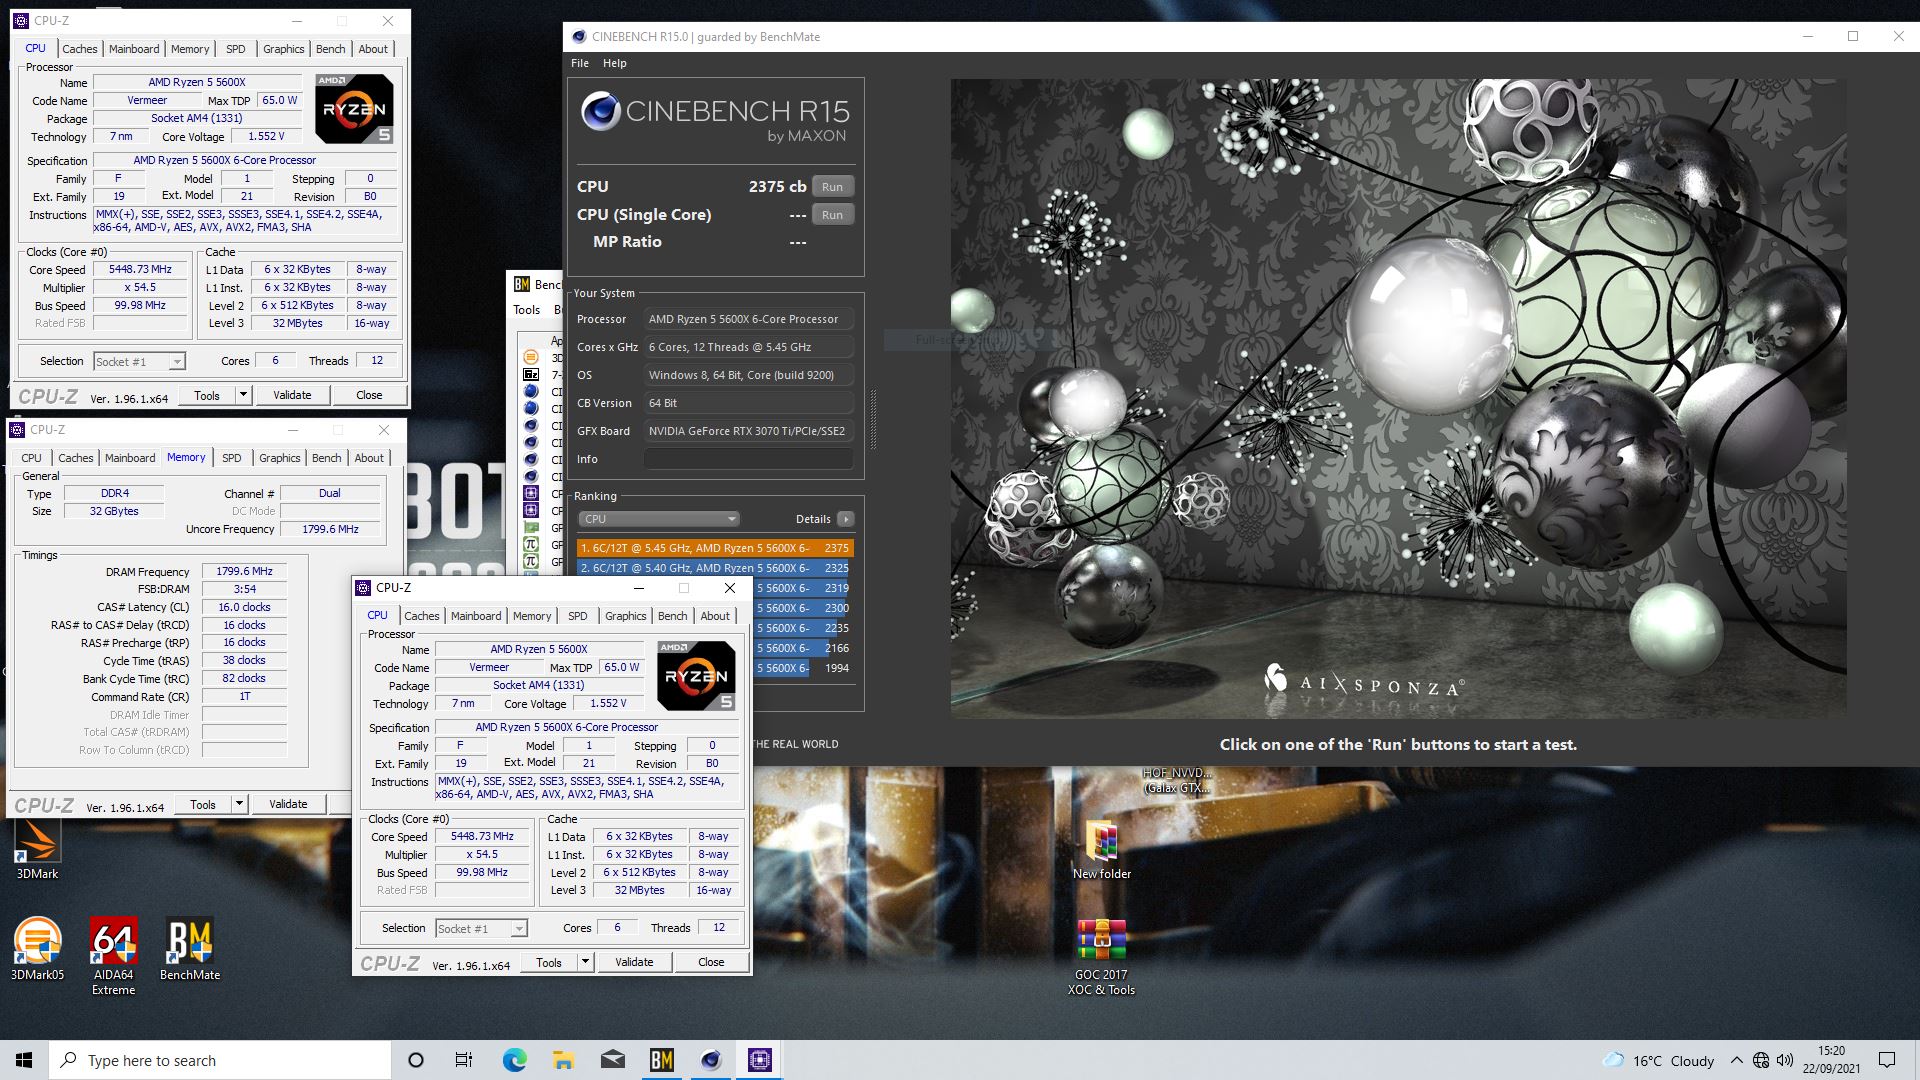Run the CPU (Single Core) test
The image size is (1920, 1080).
click(832, 215)
